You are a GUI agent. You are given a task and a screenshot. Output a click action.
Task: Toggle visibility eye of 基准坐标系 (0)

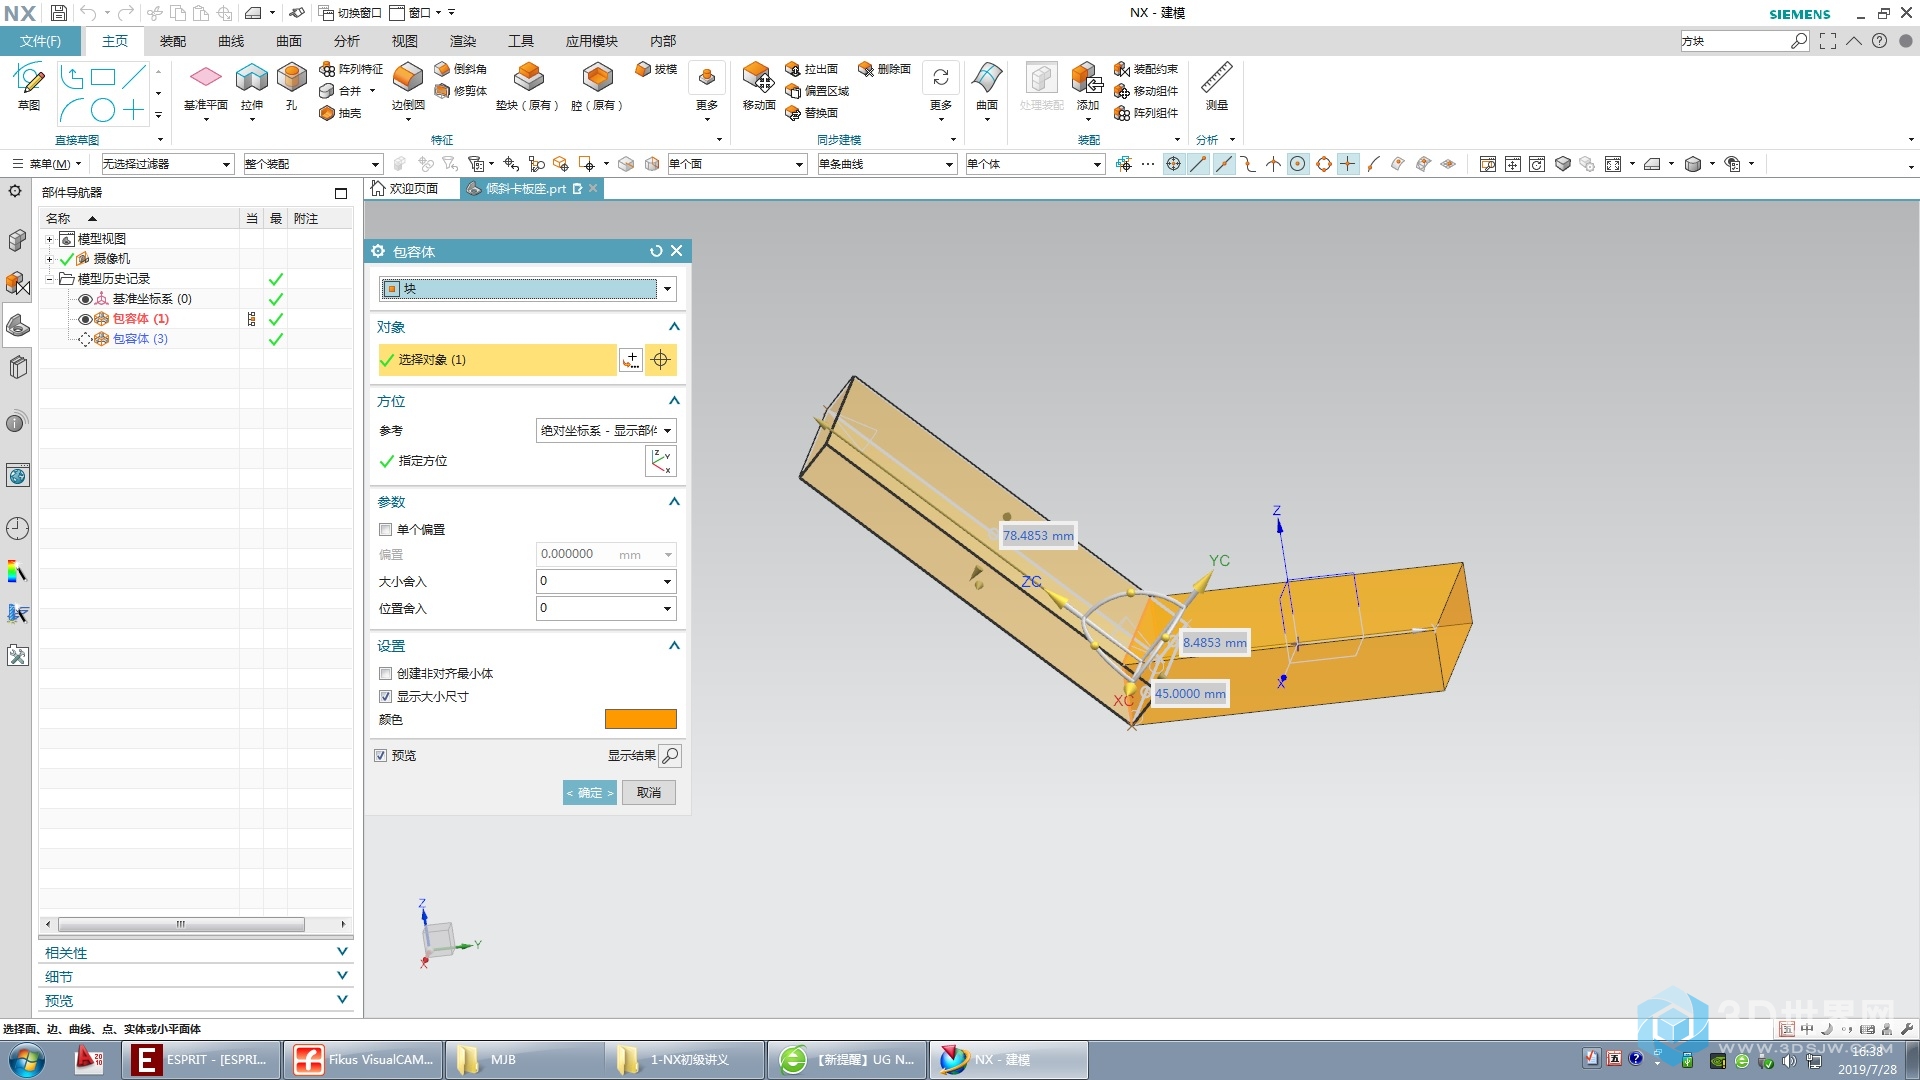click(x=85, y=299)
